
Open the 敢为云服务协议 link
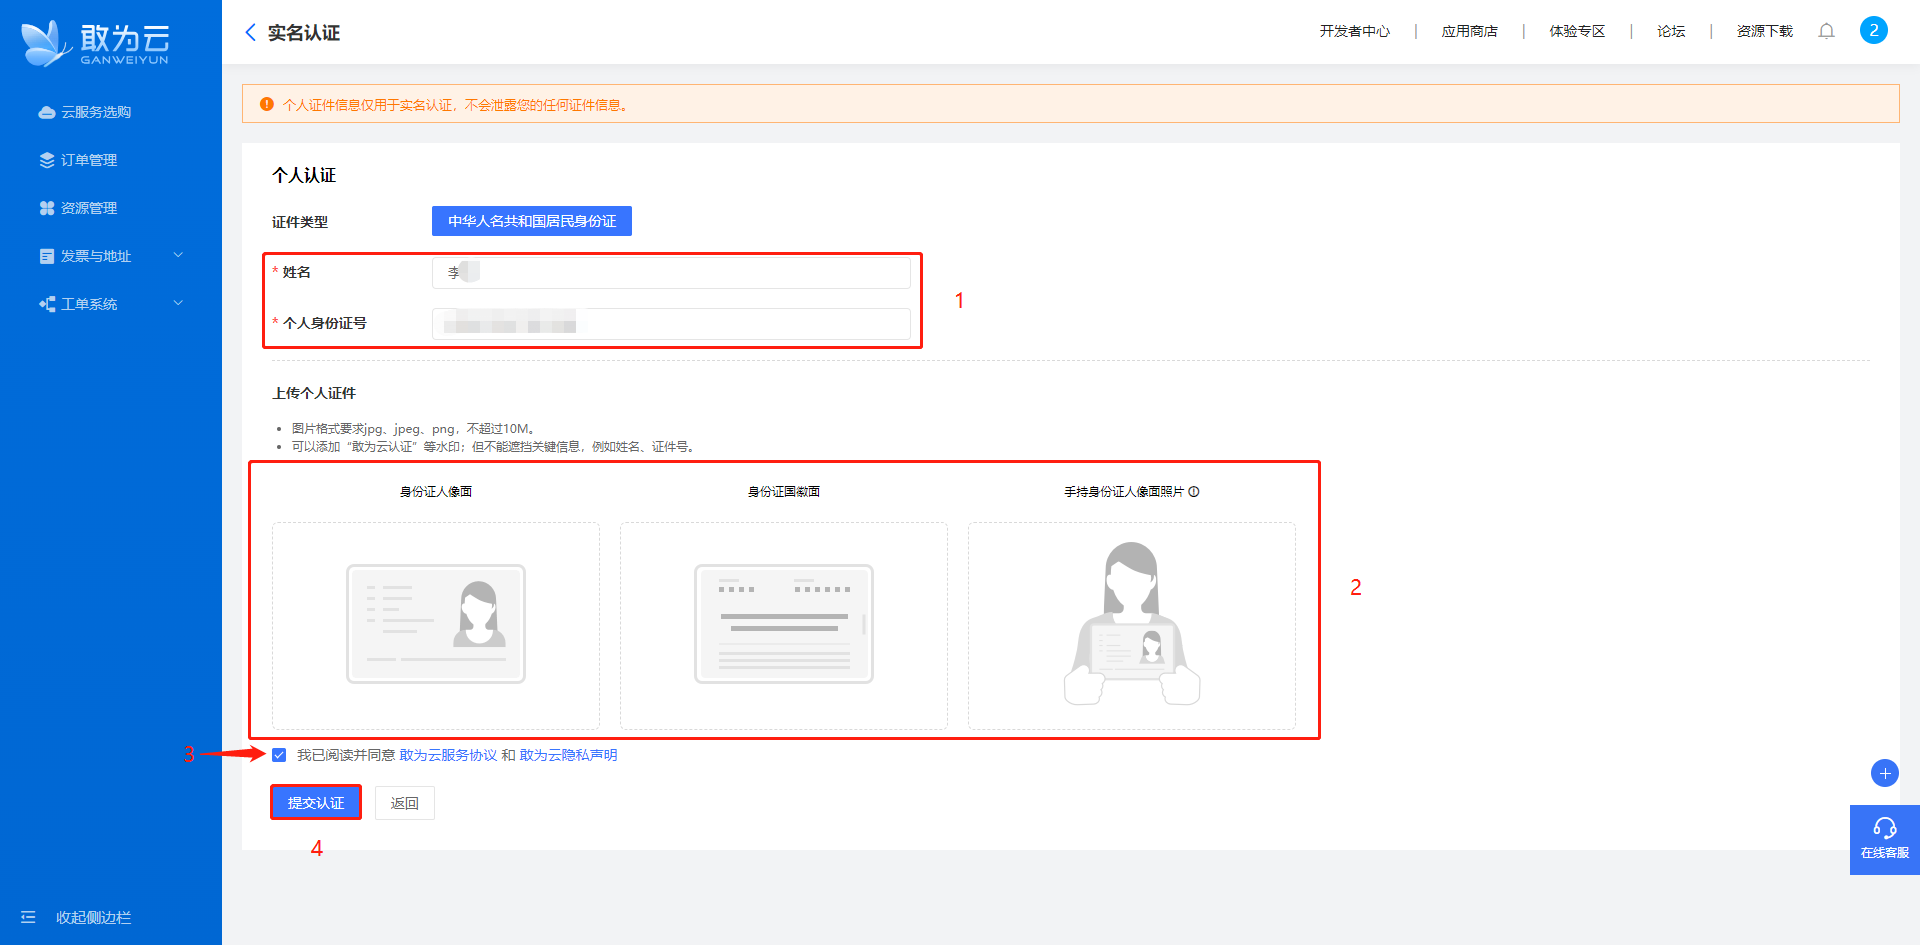click(x=448, y=755)
